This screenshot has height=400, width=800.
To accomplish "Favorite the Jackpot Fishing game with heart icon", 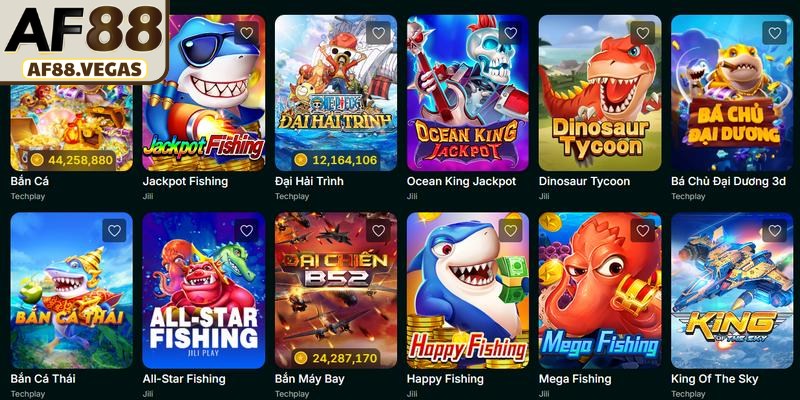I will click(x=246, y=33).
